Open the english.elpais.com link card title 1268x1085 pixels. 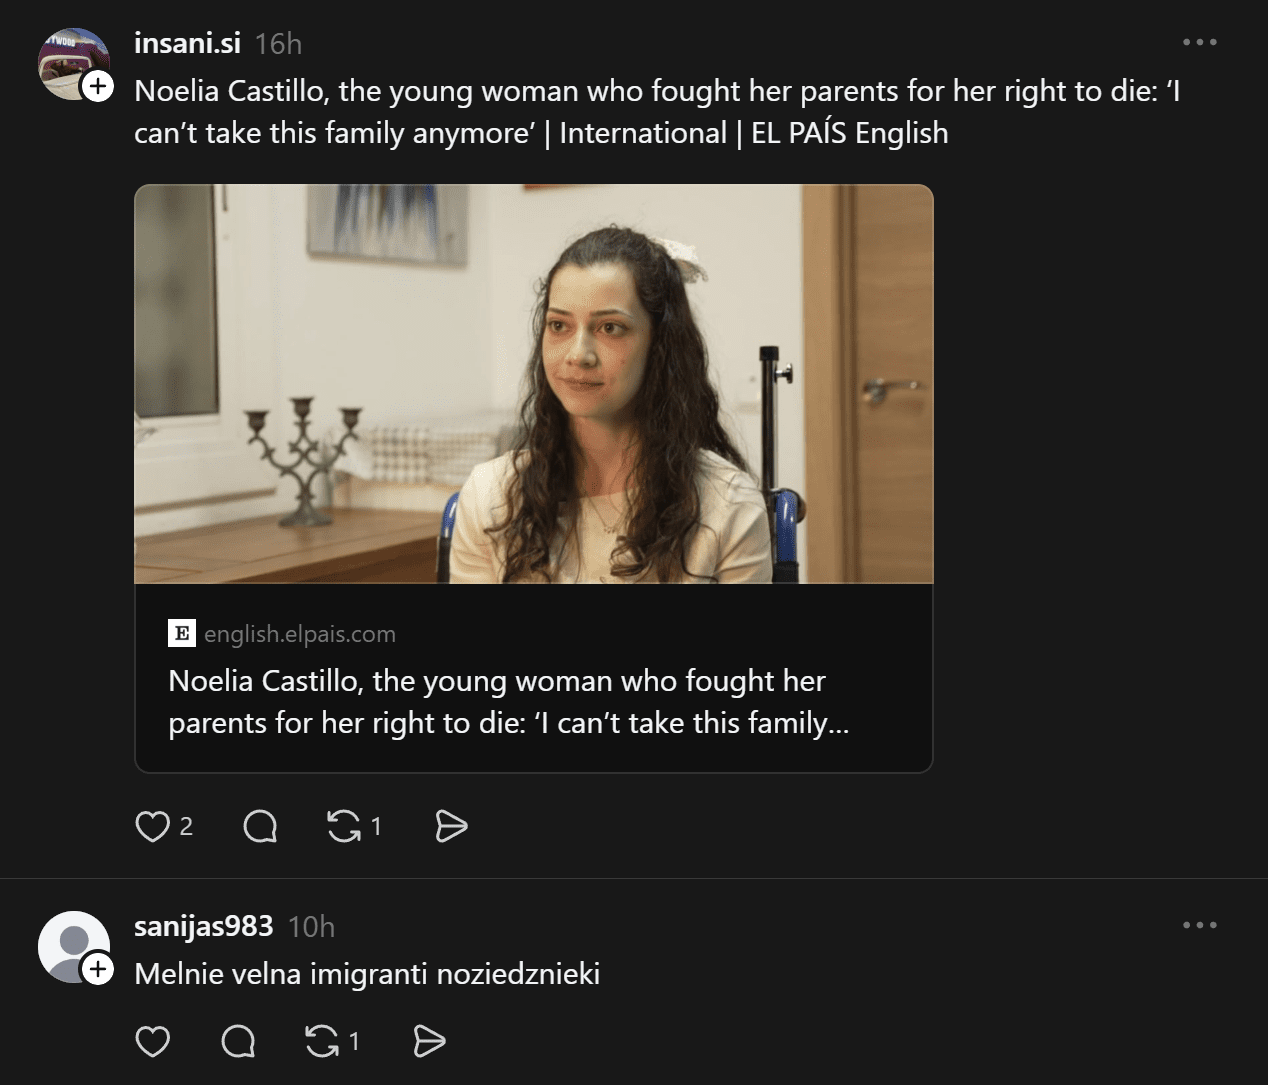508,701
